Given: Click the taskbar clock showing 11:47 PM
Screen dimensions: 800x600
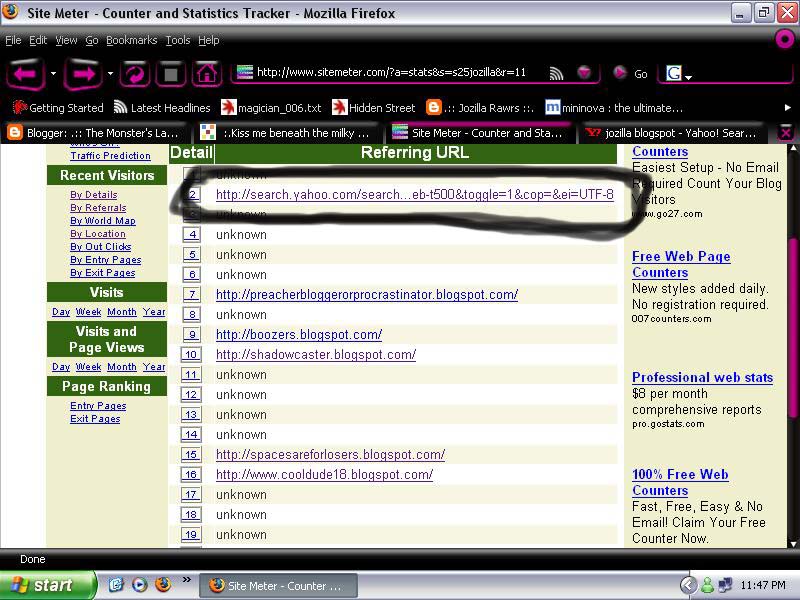Looking at the screenshot, I should tap(763, 585).
